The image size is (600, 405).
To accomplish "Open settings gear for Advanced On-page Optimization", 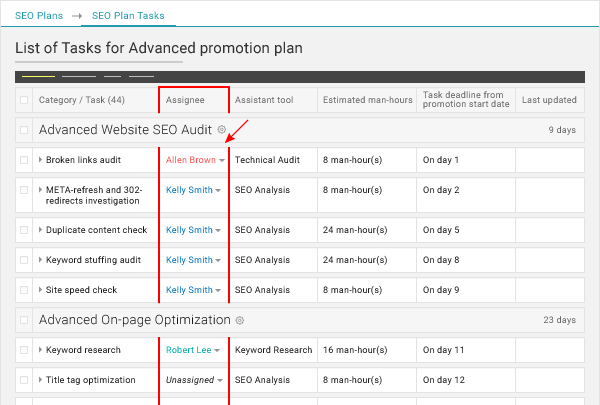I will tap(240, 320).
